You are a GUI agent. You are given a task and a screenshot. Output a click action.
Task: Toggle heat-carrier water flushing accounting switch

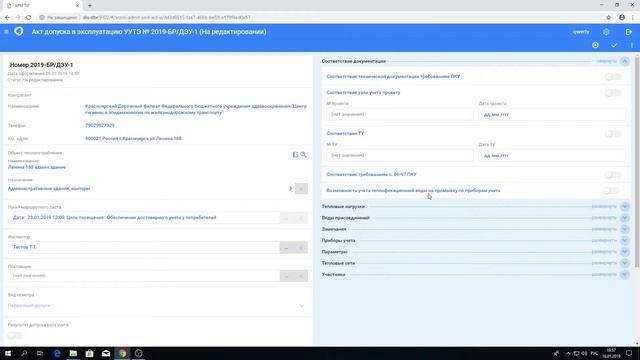[611, 191]
